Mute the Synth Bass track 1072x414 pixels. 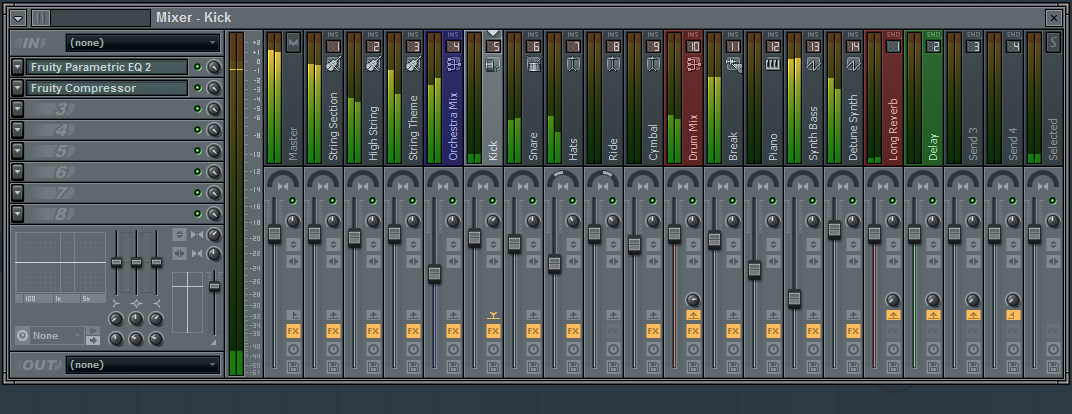point(813,200)
